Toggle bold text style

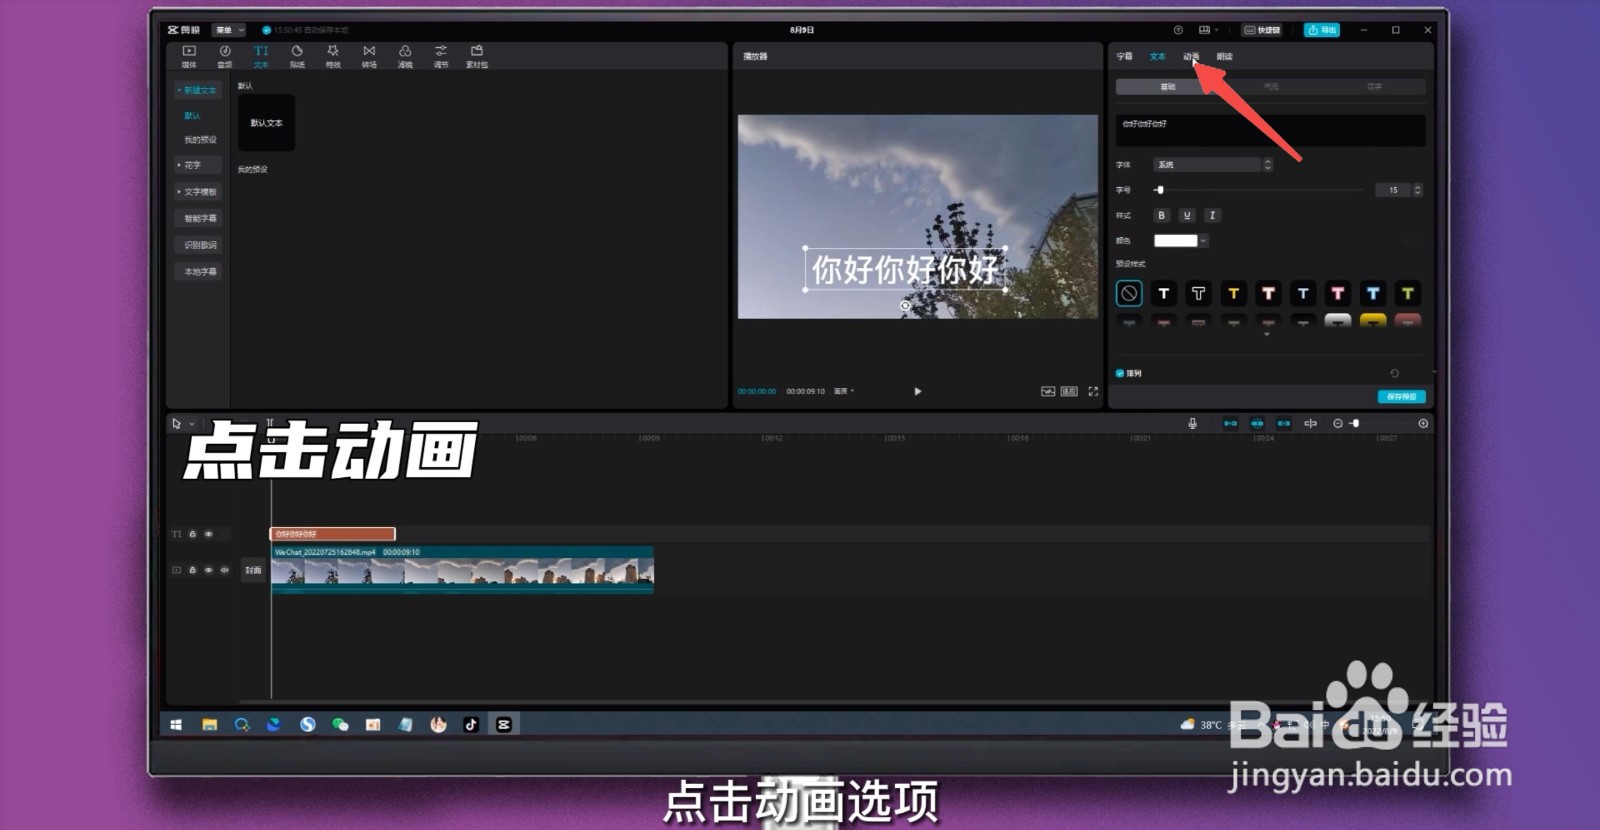tap(1161, 215)
